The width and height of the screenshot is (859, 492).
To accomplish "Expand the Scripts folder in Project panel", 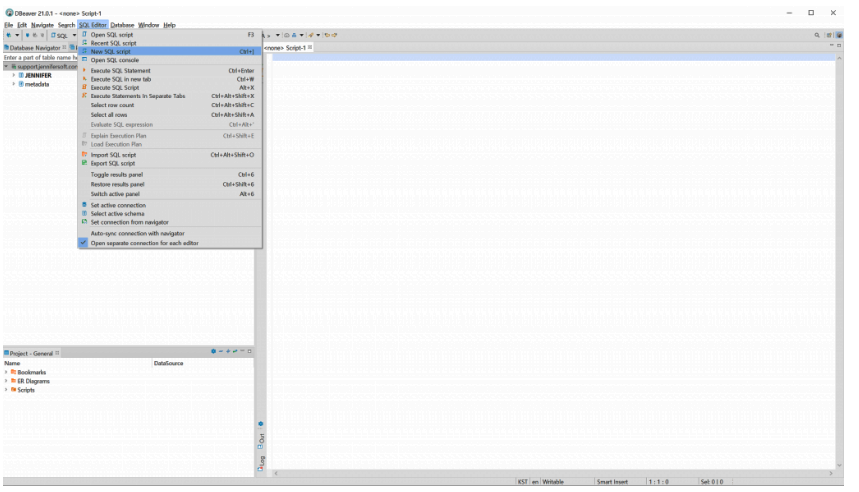I will [5, 389].
